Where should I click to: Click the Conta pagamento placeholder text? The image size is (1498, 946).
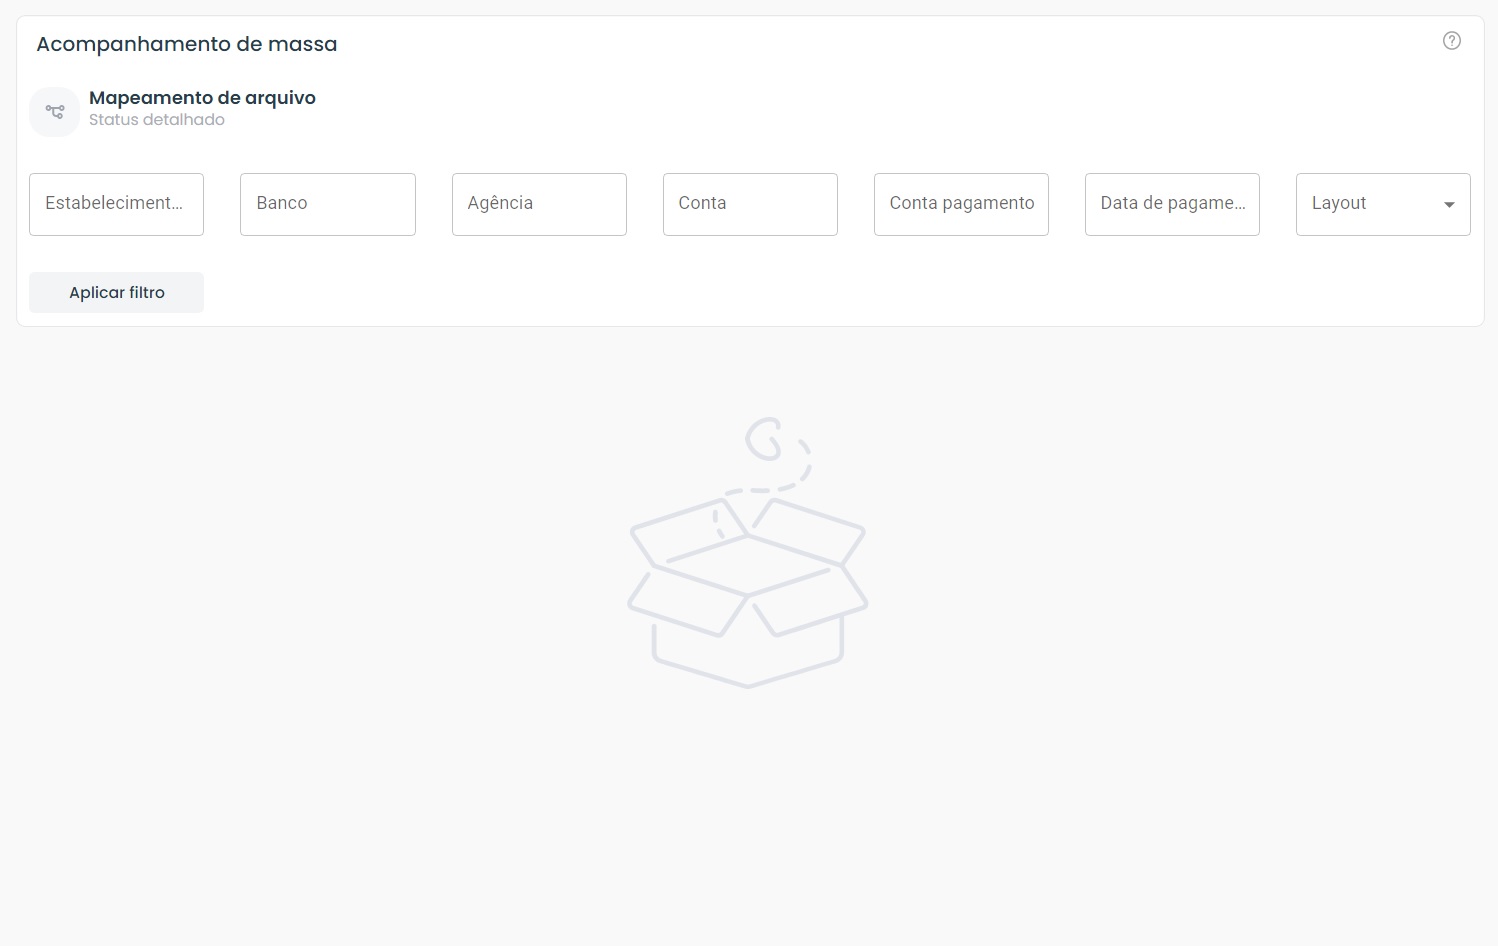point(961,203)
